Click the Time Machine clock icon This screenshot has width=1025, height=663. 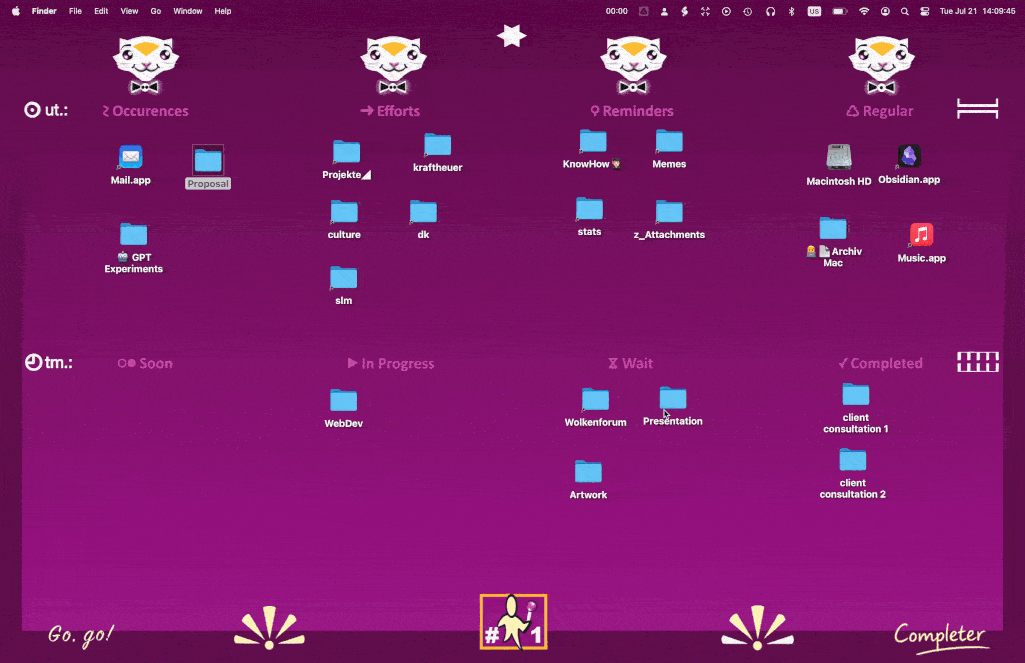(747, 11)
